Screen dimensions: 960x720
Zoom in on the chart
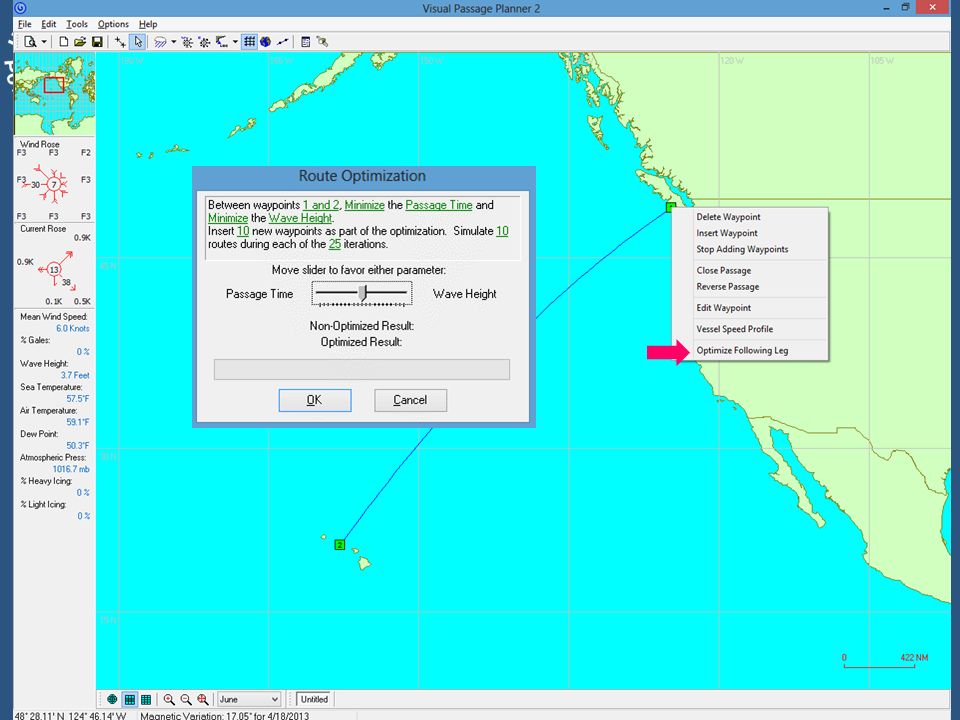click(169, 699)
